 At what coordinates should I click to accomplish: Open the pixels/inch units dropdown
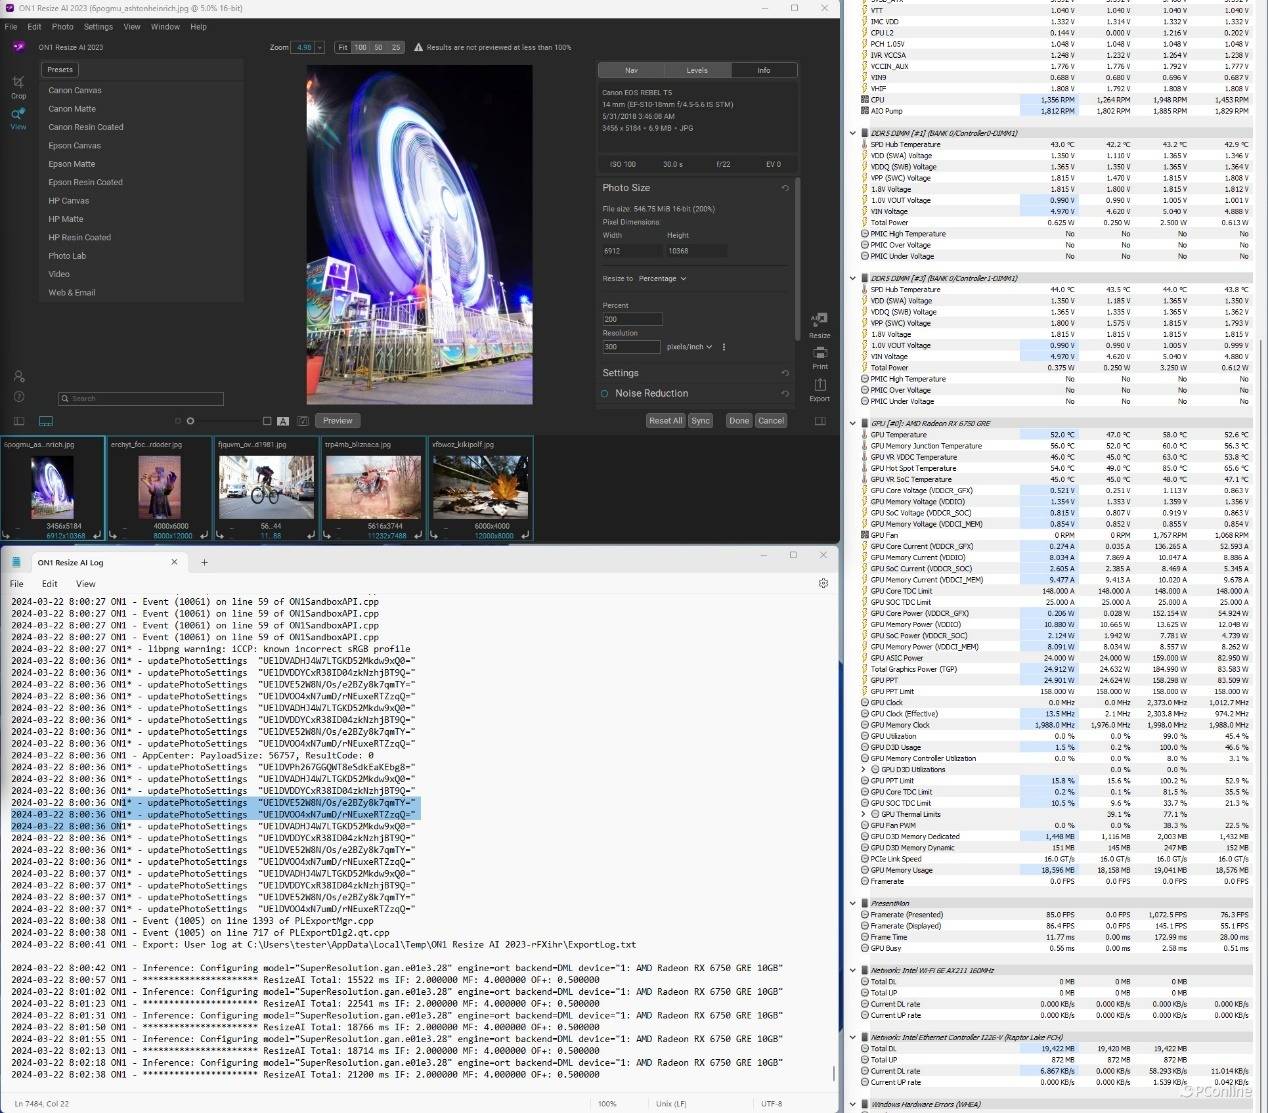click(690, 347)
